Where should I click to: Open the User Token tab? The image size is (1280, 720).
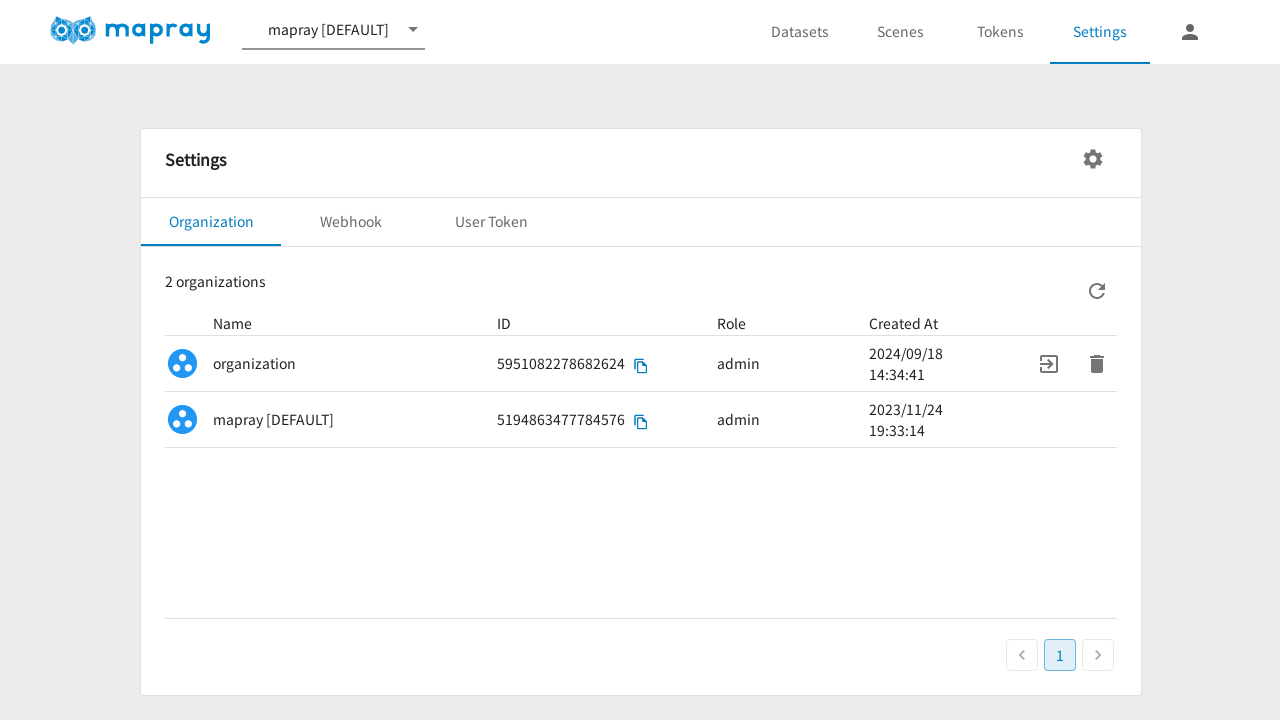491,222
